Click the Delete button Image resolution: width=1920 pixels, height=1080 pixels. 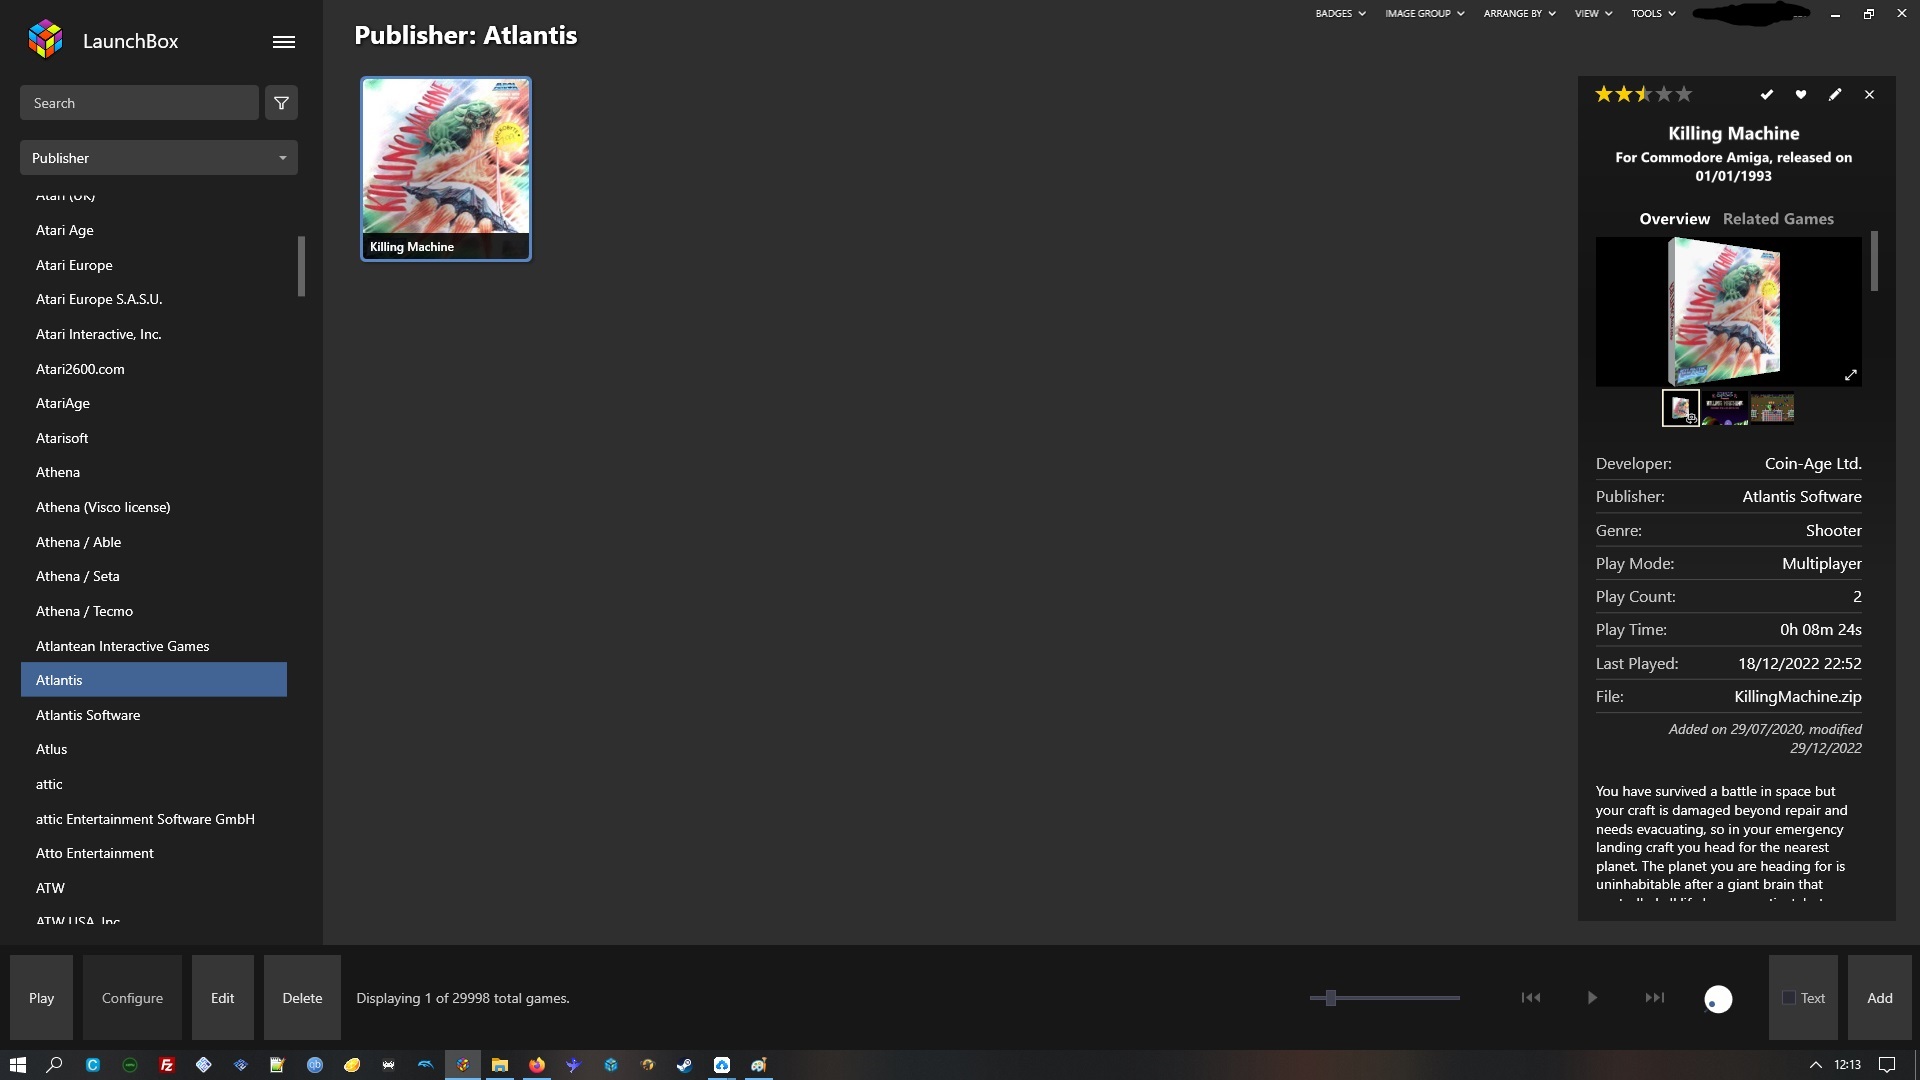pos(302,998)
